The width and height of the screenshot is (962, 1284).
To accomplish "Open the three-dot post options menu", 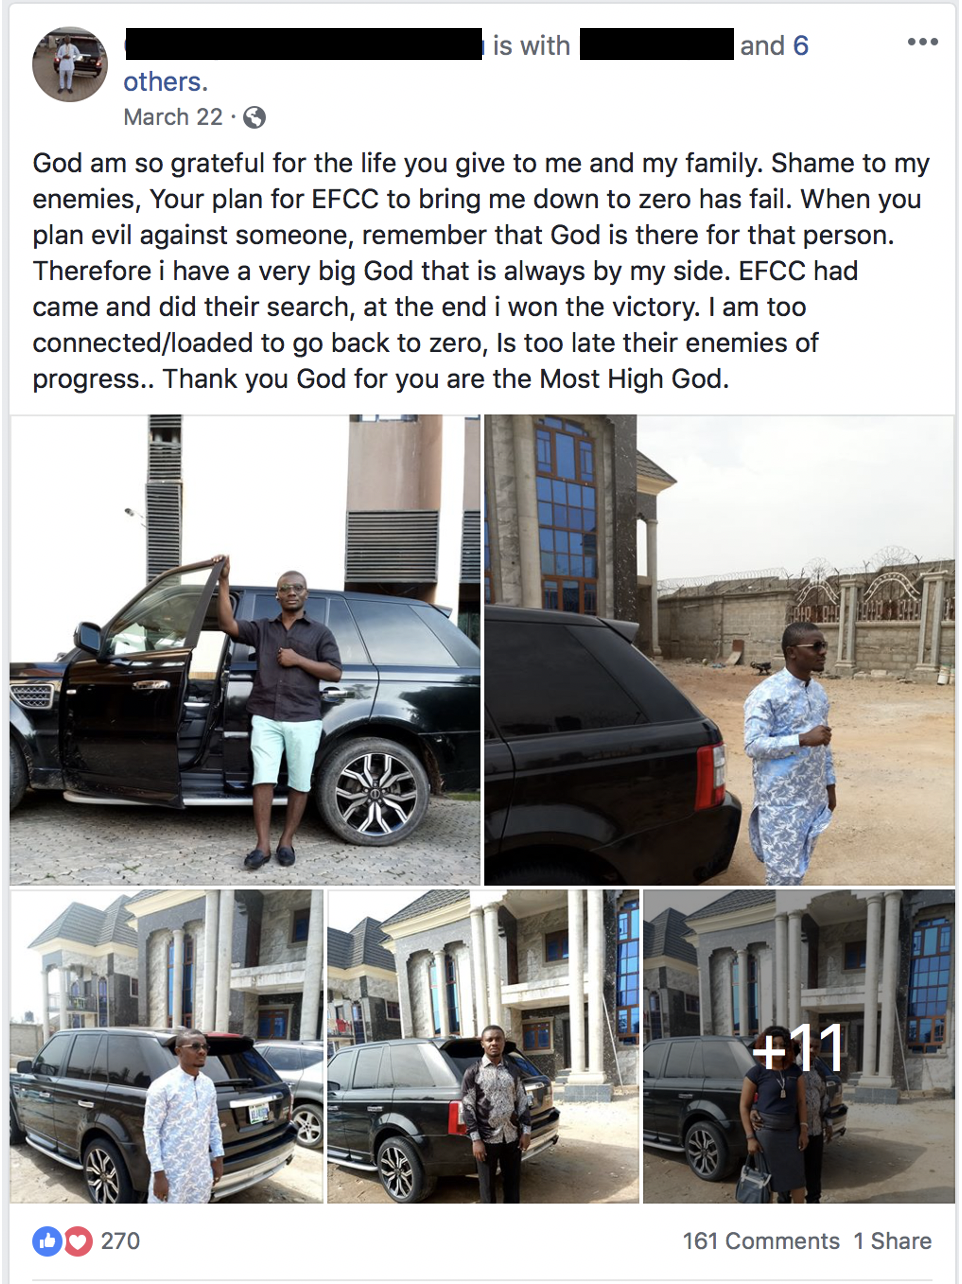I will 922,42.
